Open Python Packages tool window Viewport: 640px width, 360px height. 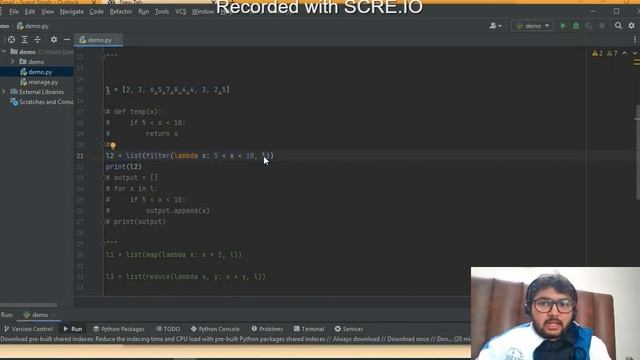(x=119, y=329)
